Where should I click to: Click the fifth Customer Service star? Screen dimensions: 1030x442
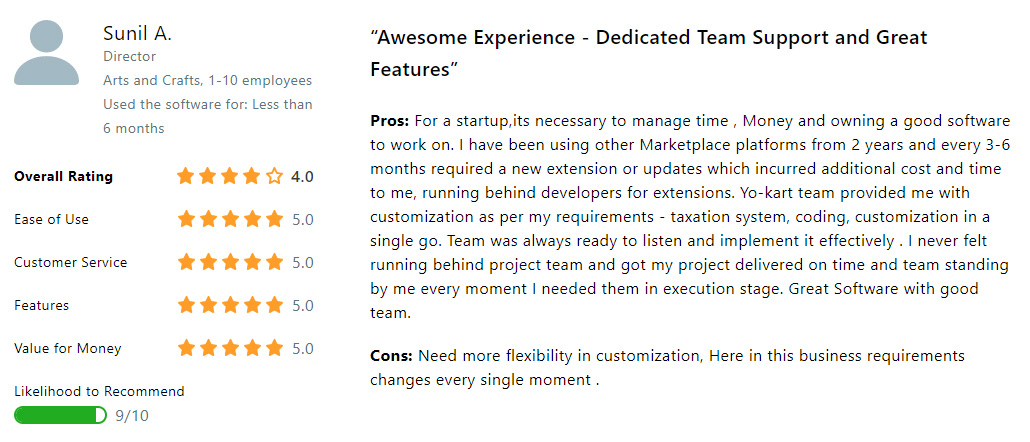click(275, 263)
